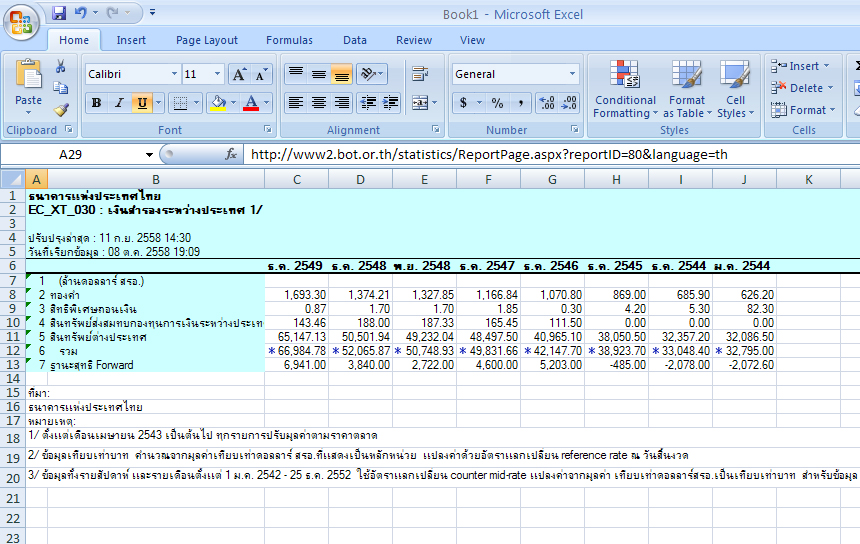
Task: Open the View tab
Action: pos(472,40)
